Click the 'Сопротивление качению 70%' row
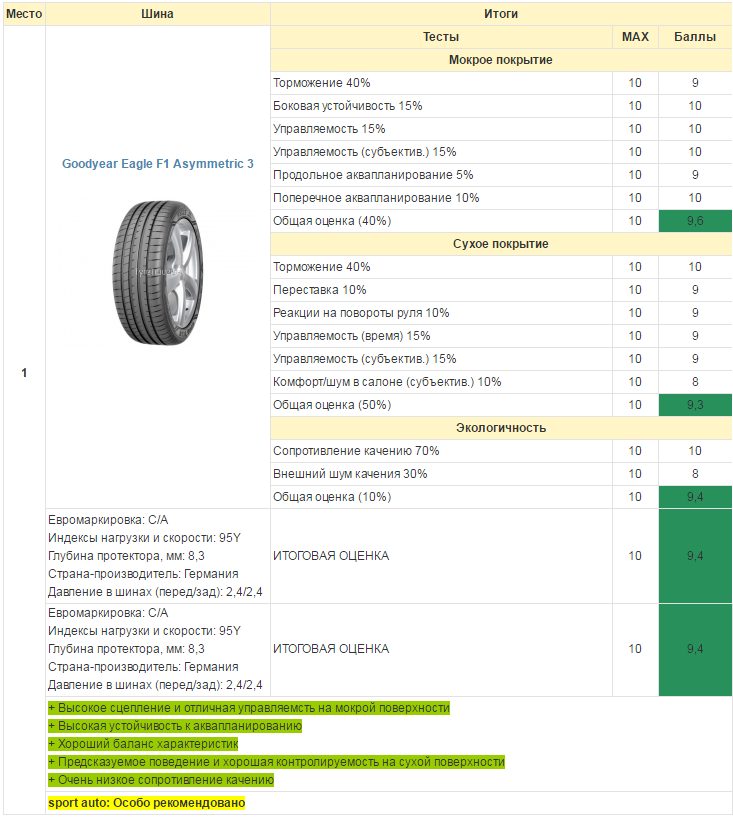 [x=356, y=451]
